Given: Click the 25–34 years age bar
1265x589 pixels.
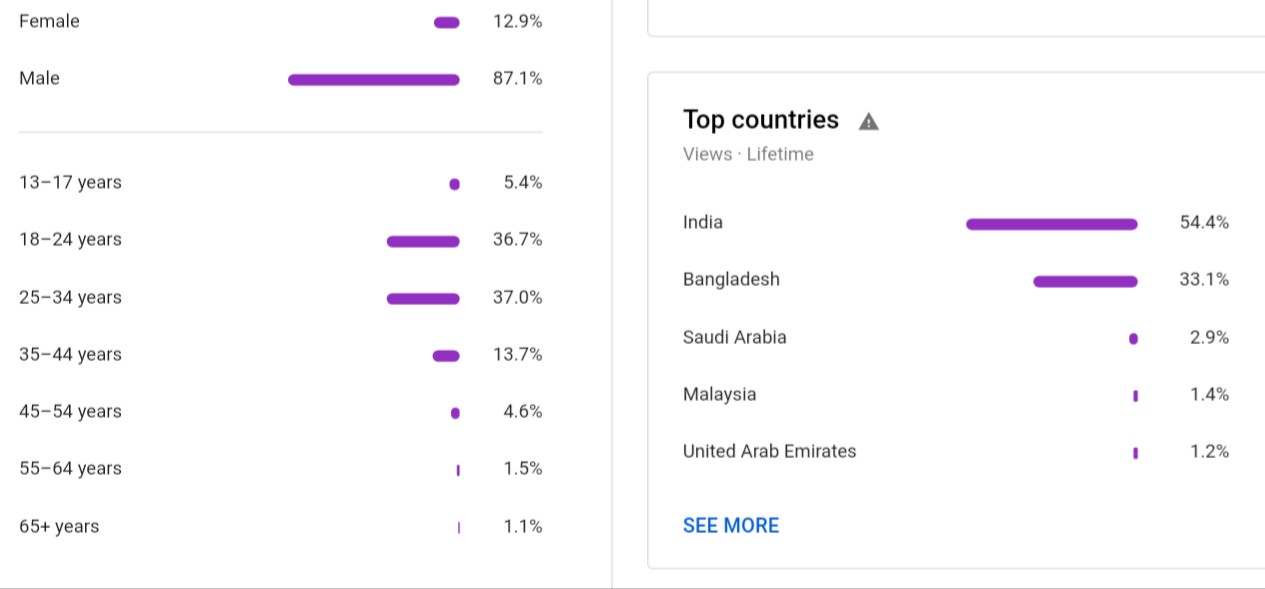Looking at the screenshot, I should pyautogui.click(x=423, y=298).
